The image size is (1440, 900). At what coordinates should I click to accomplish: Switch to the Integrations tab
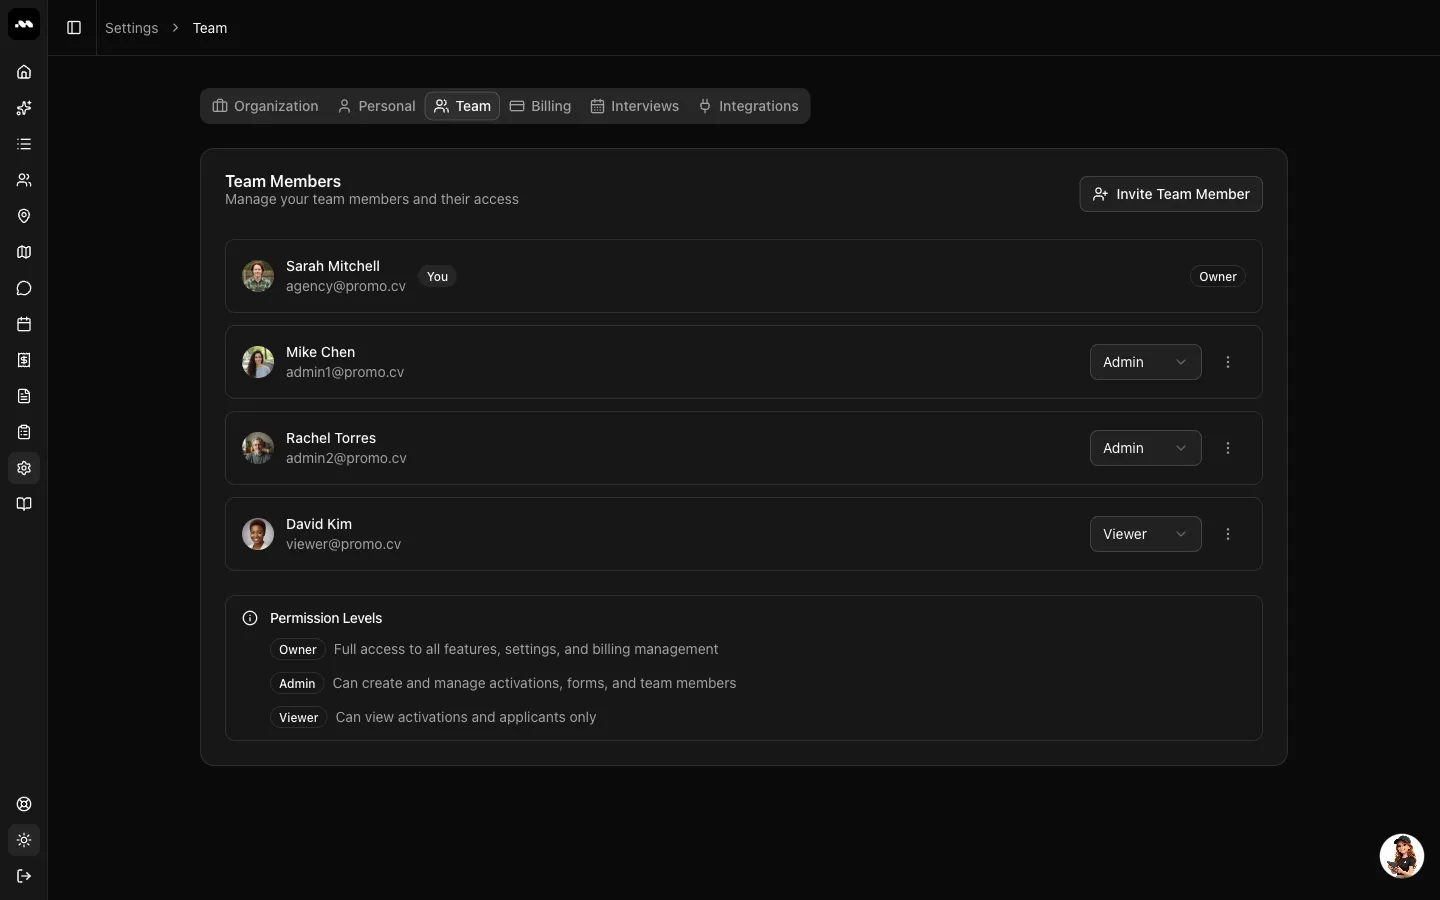click(748, 106)
